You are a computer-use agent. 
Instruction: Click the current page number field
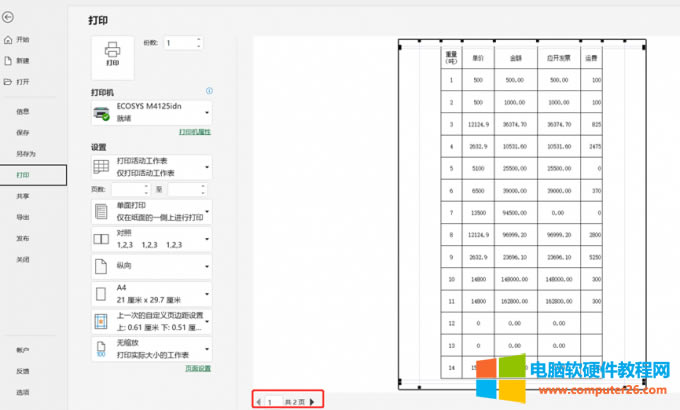tap(271, 401)
